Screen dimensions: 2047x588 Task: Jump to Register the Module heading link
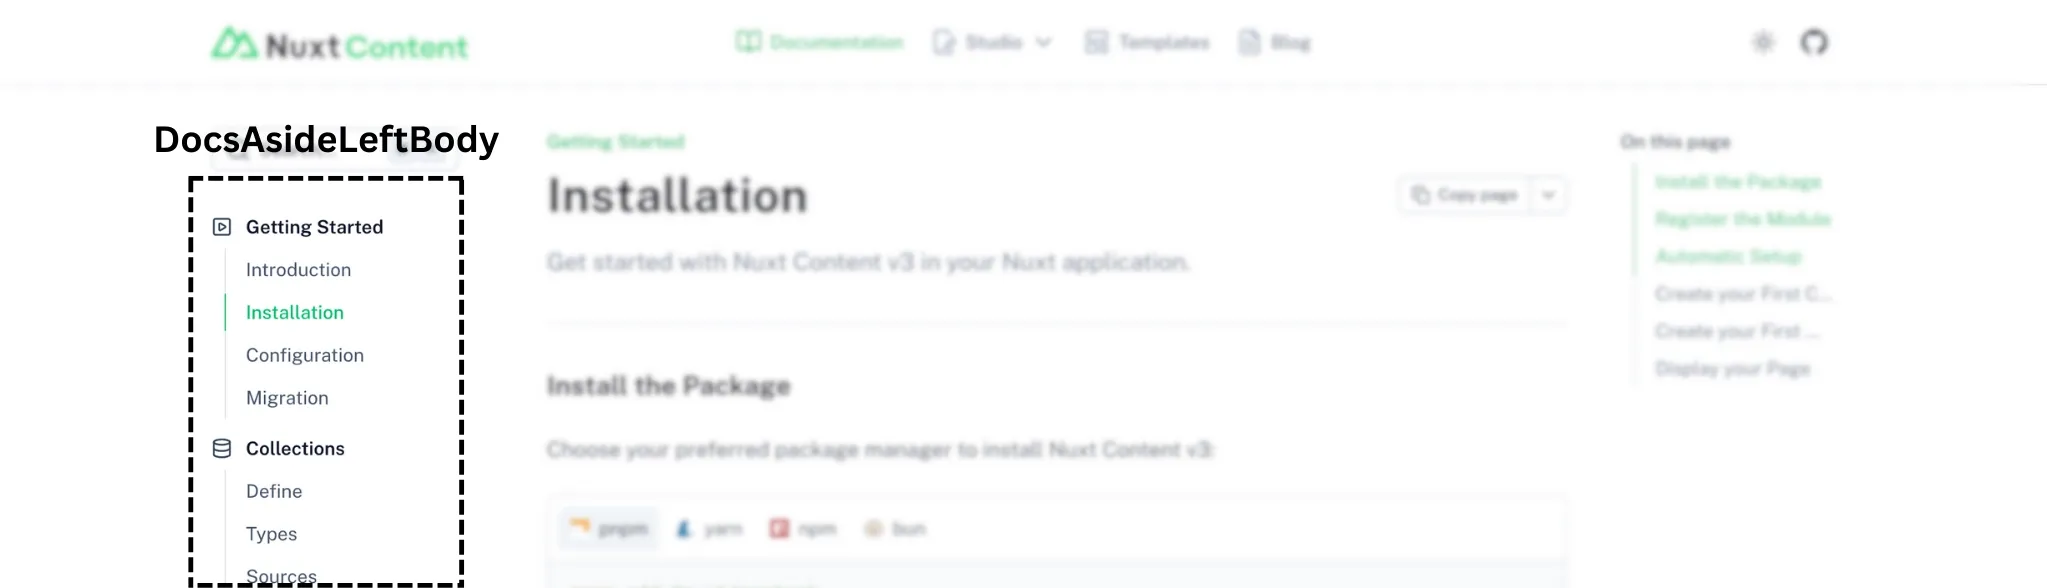(x=1743, y=219)
